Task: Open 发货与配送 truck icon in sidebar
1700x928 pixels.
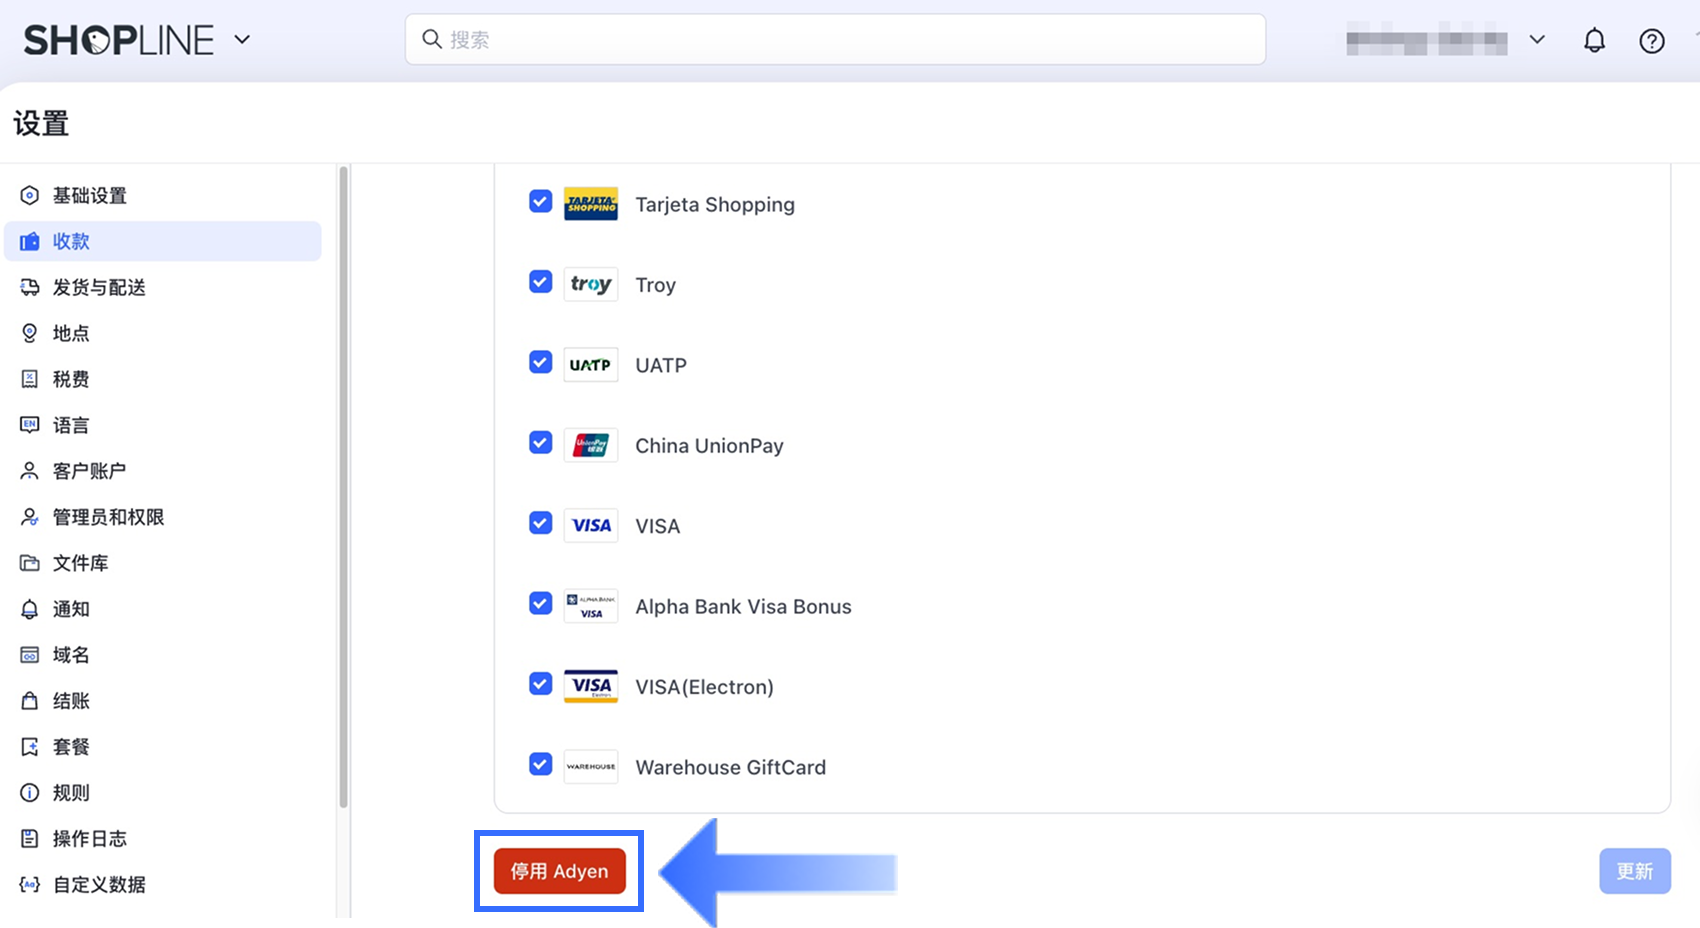Action: pyautogui.click(x=30, y=287)
